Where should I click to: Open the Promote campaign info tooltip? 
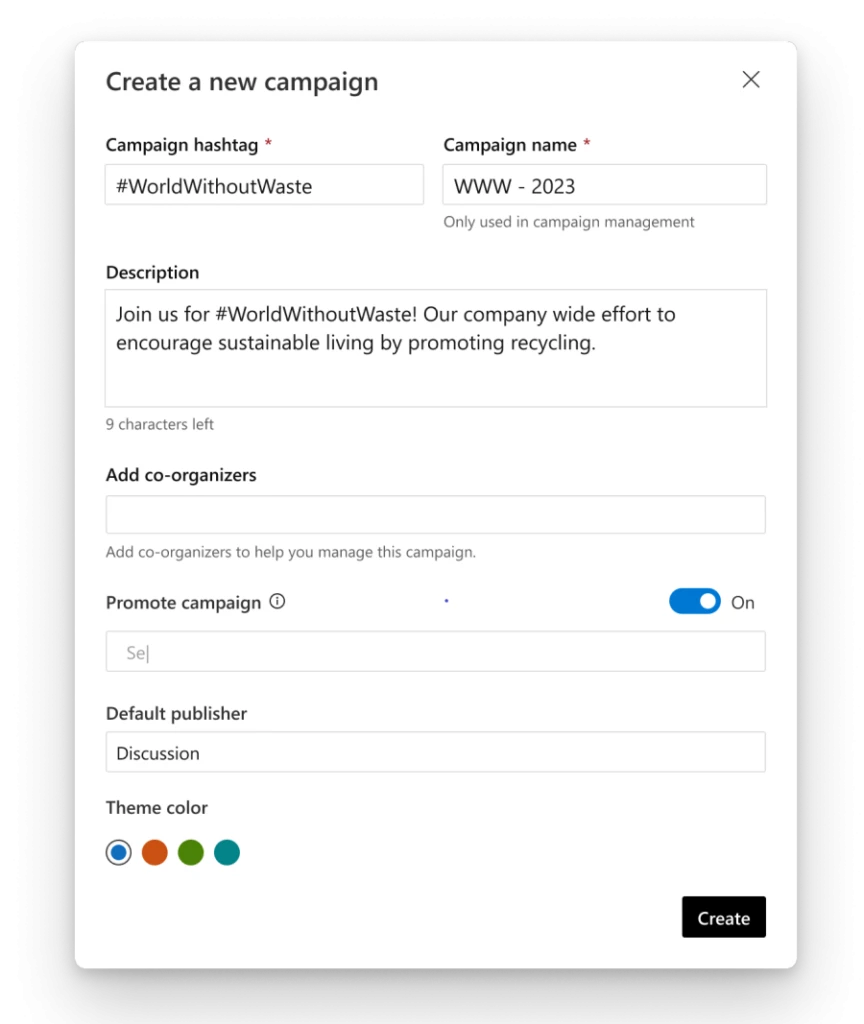[x=277, y=601]
